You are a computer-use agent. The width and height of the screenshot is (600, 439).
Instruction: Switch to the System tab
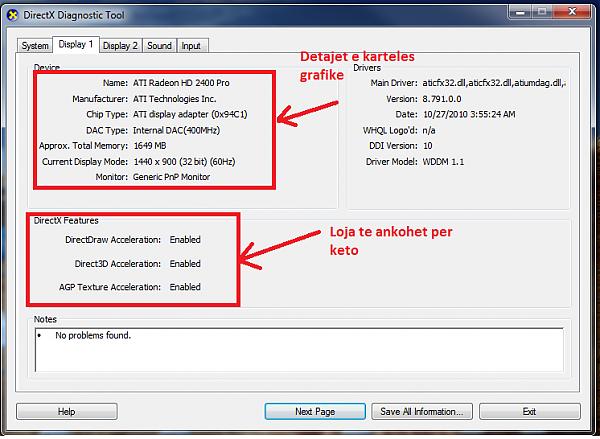point(35,46)
